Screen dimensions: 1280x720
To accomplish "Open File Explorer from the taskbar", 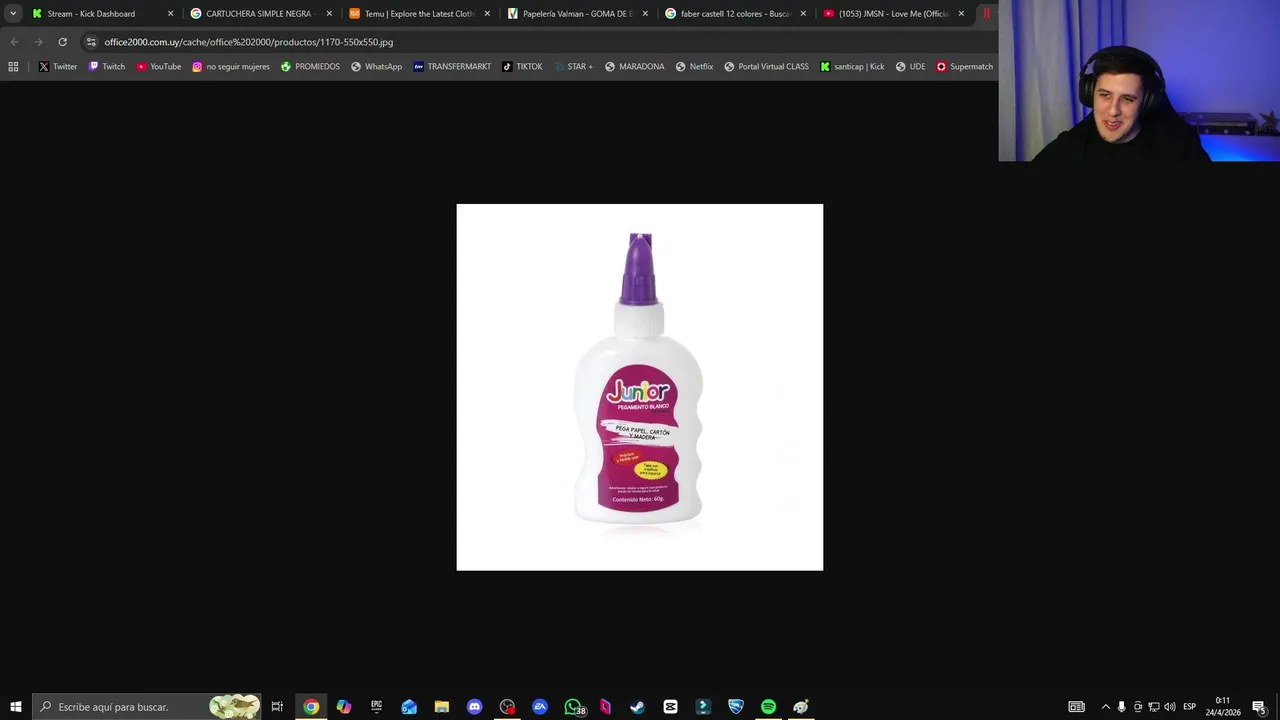I will (x=441, y=707).
